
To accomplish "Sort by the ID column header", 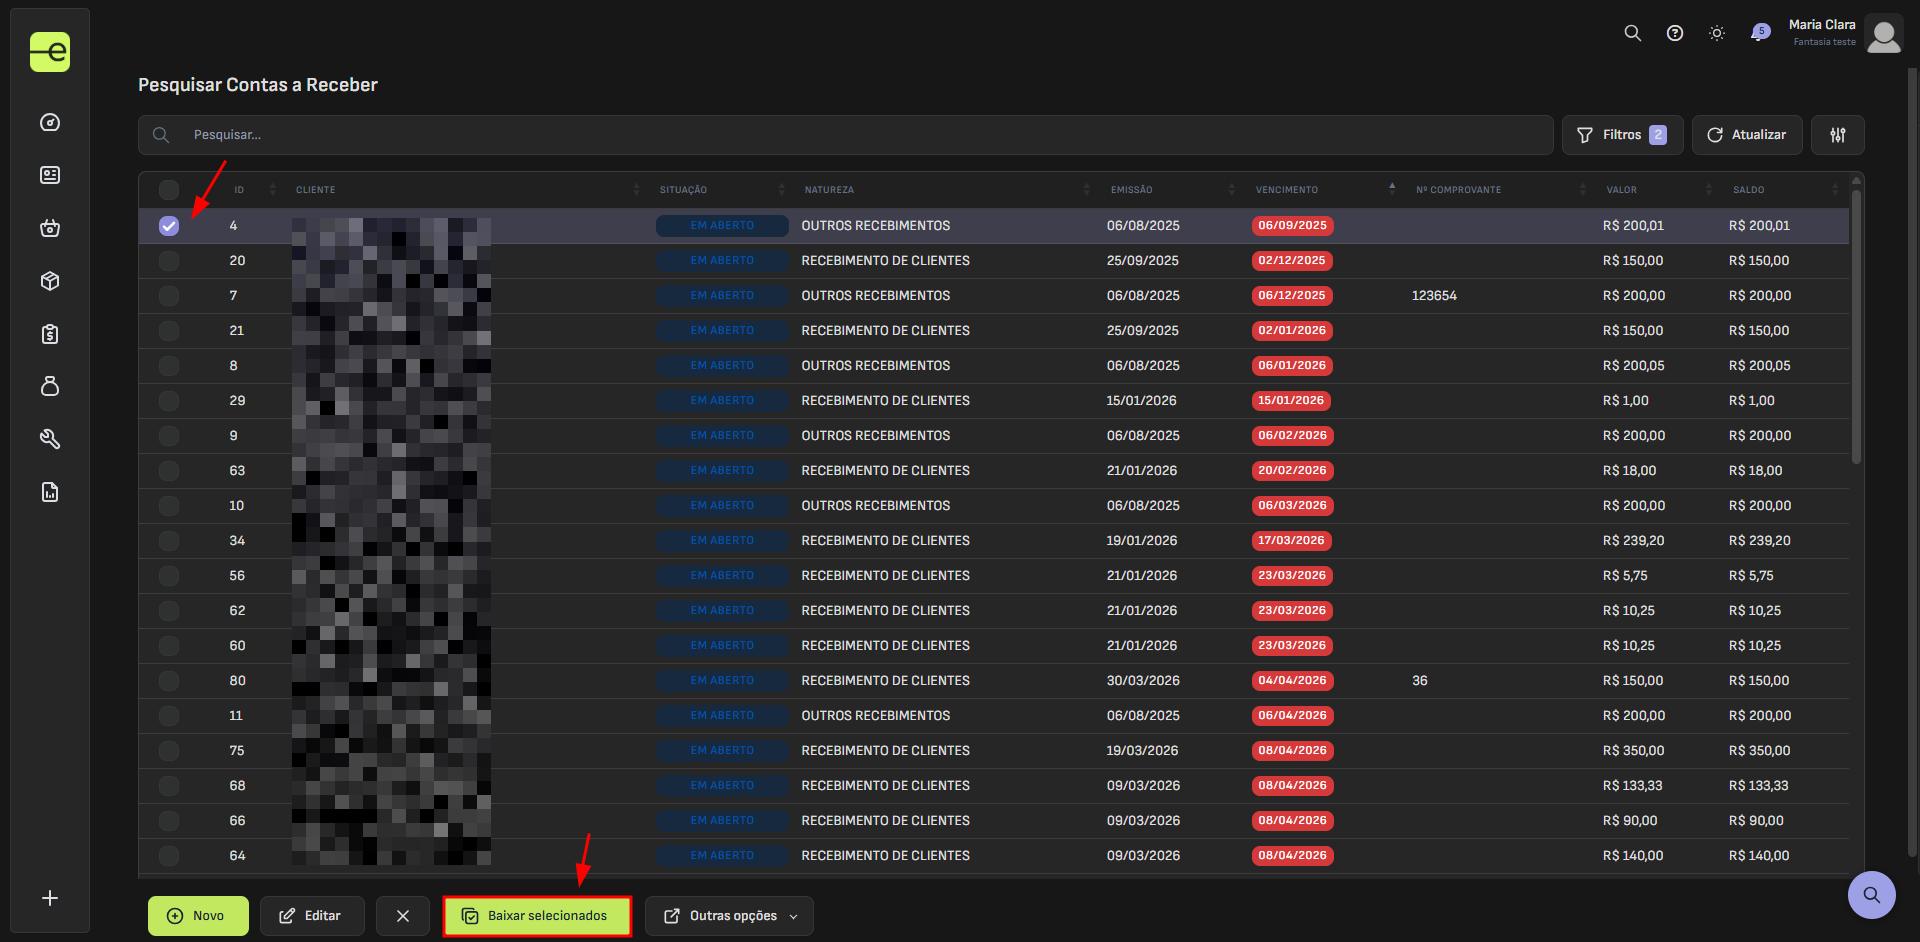I will coord(239,190).
